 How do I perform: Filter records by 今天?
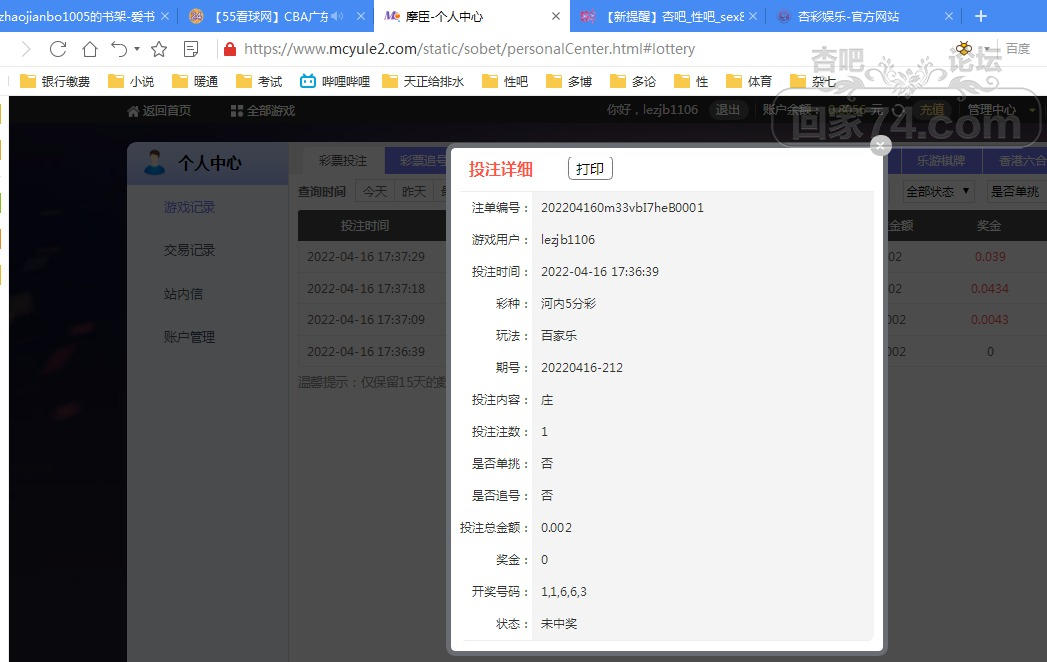coord(375,192)
